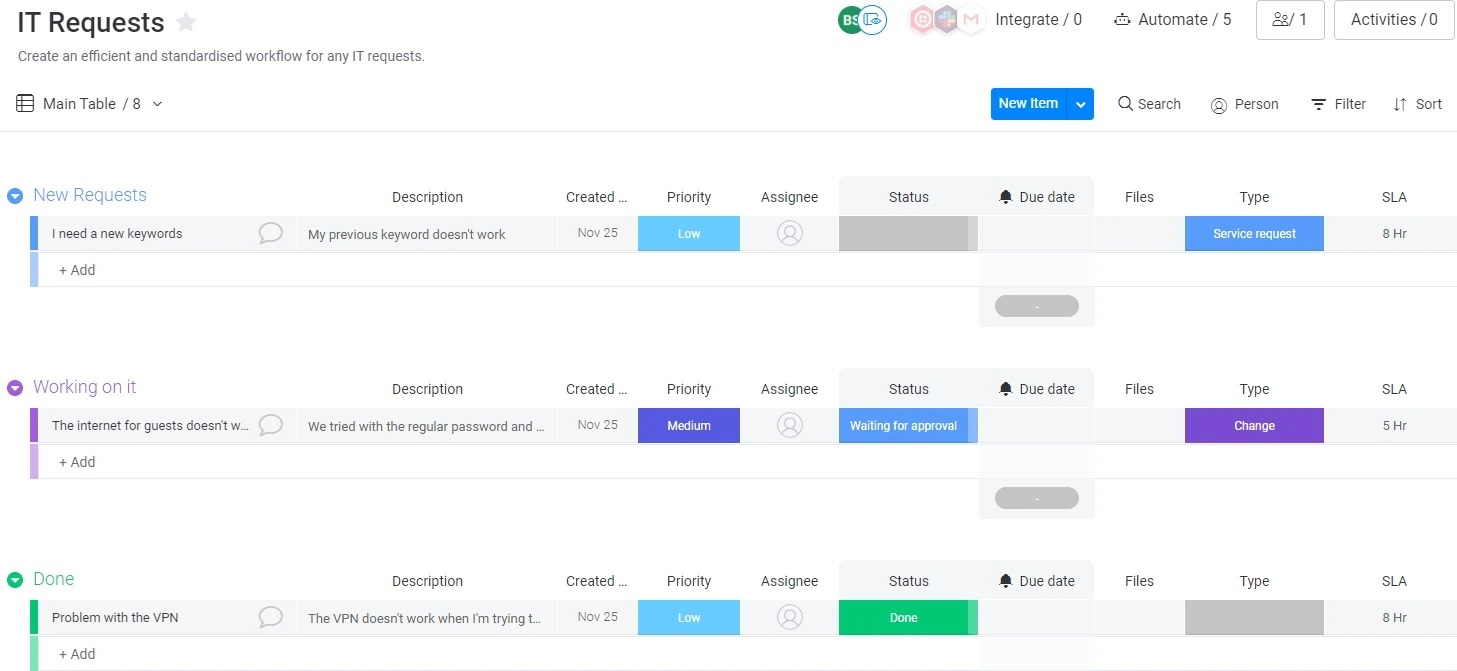The image size is (1457, 671).
Task: Change the Waiting for approval status
Action: click(x=906, y=425)
